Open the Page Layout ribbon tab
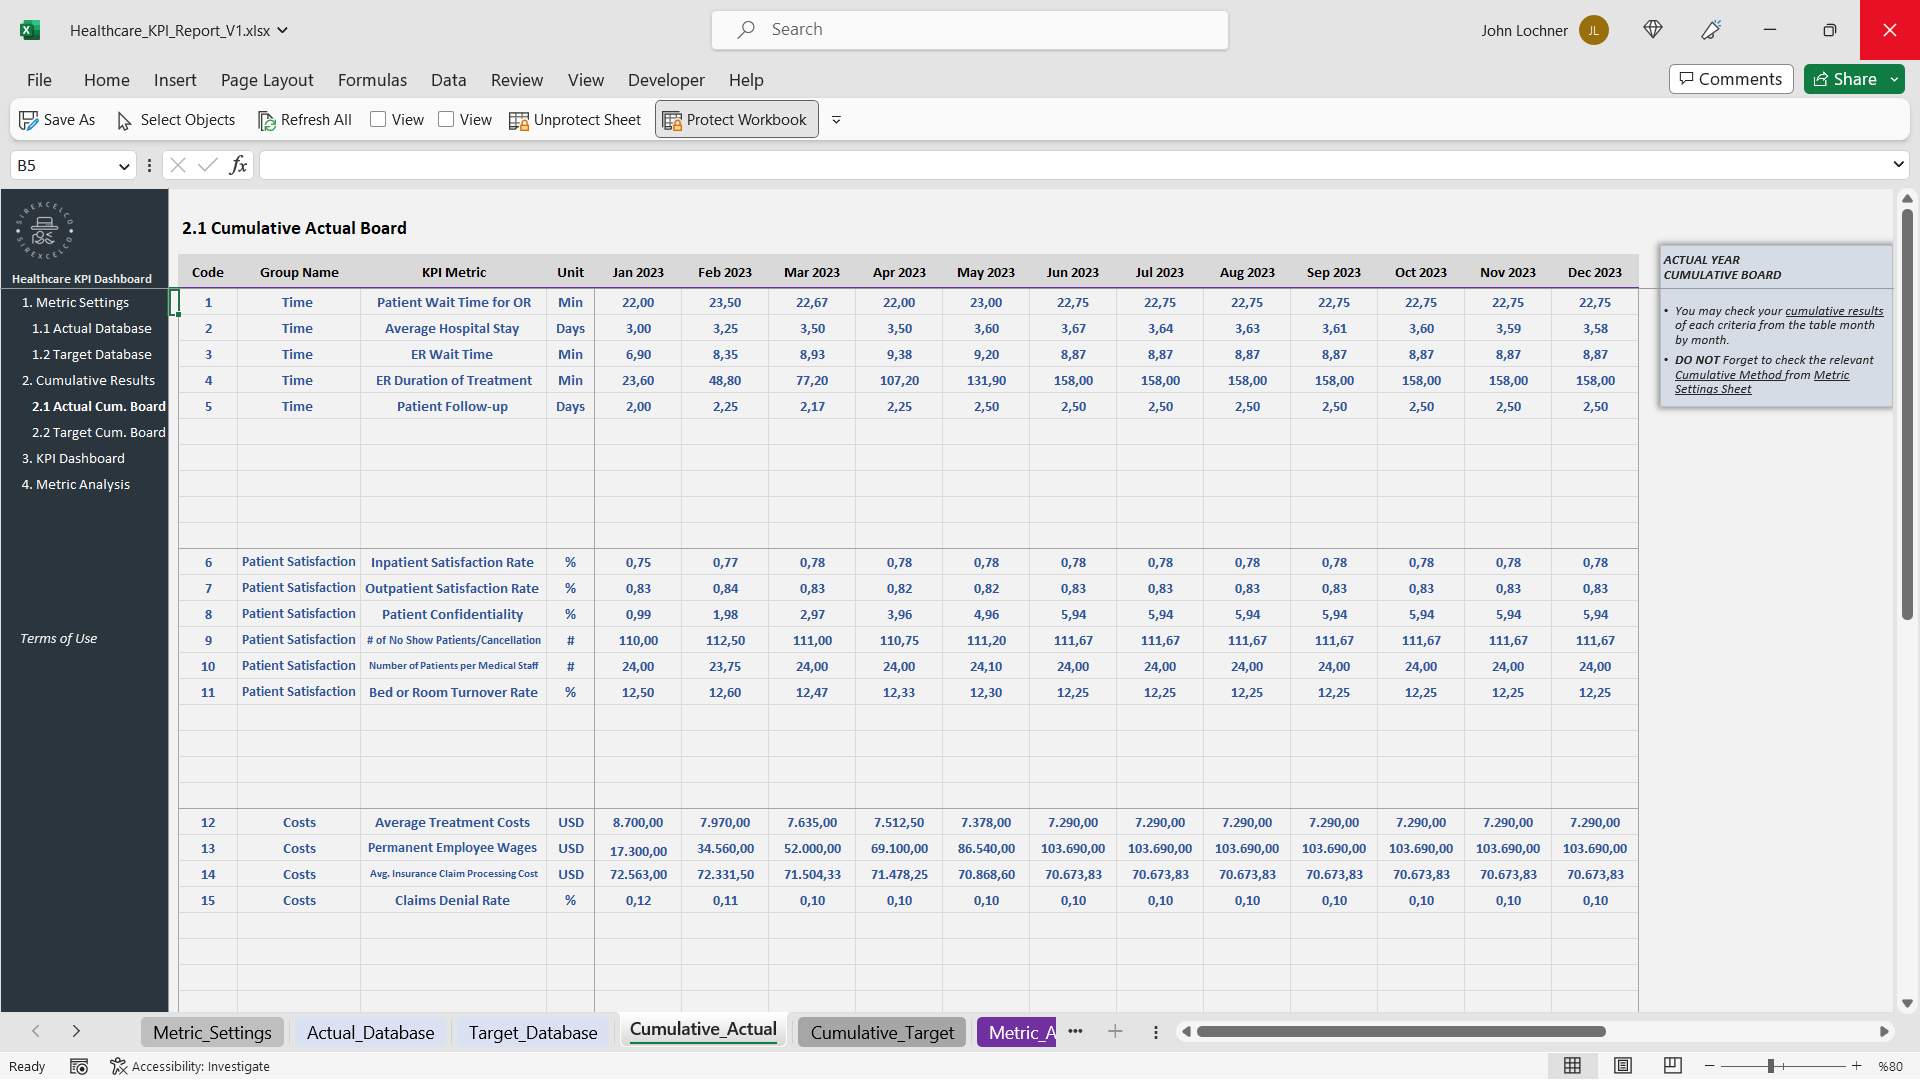Screen dimensions: 1920x1080 (267, 80)
